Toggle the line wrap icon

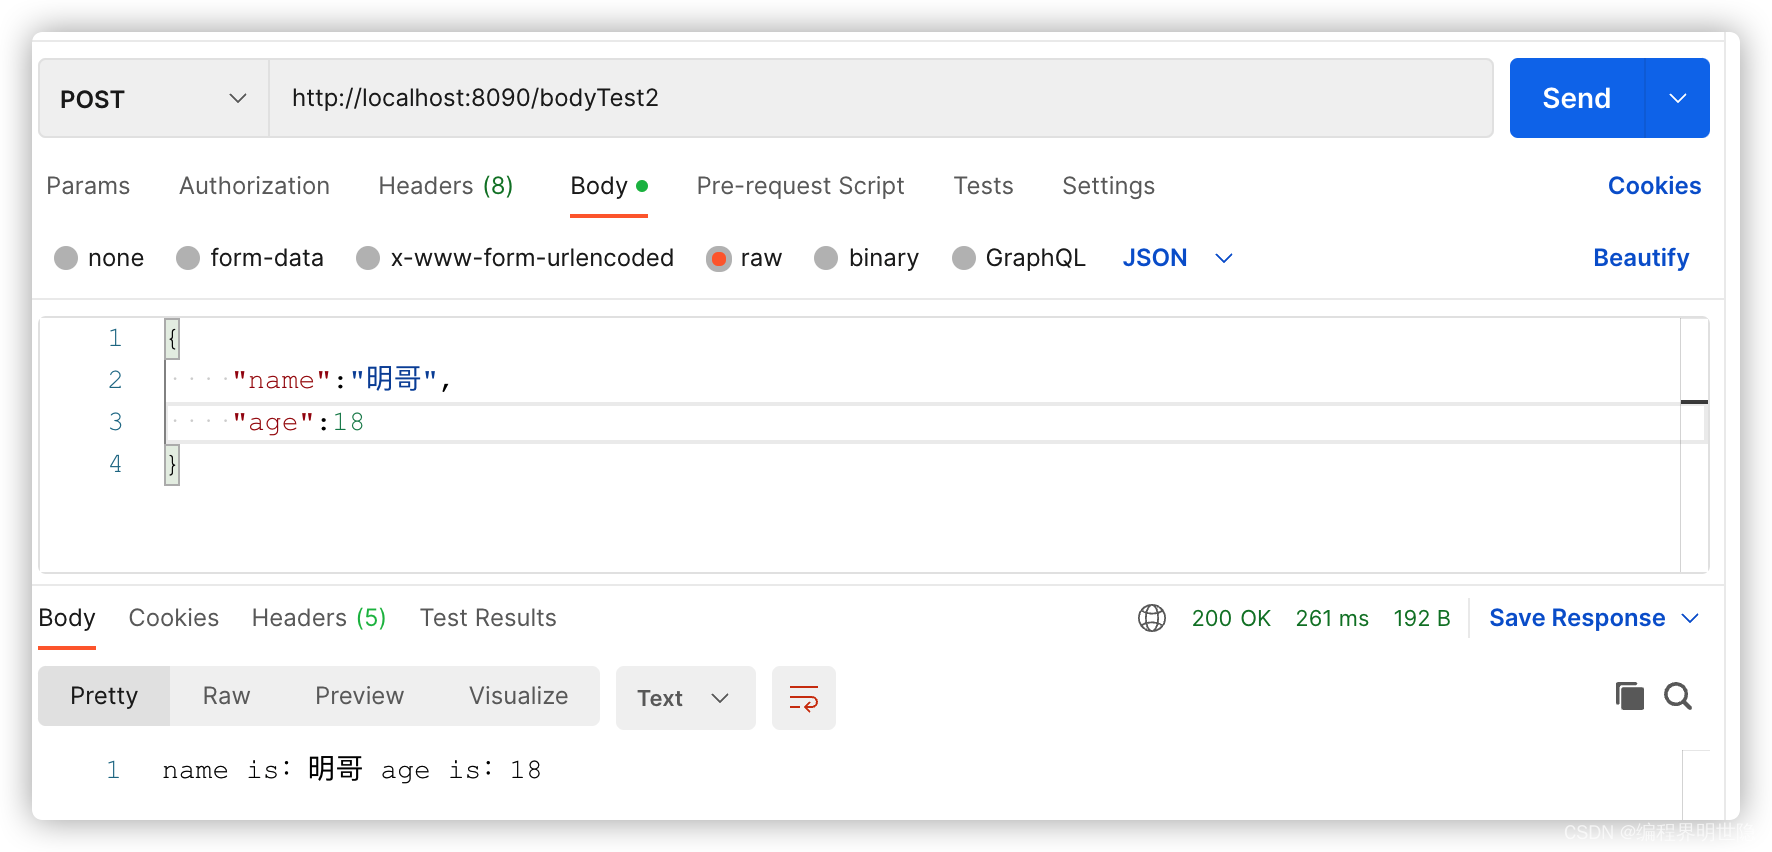[x=803, y=698]
